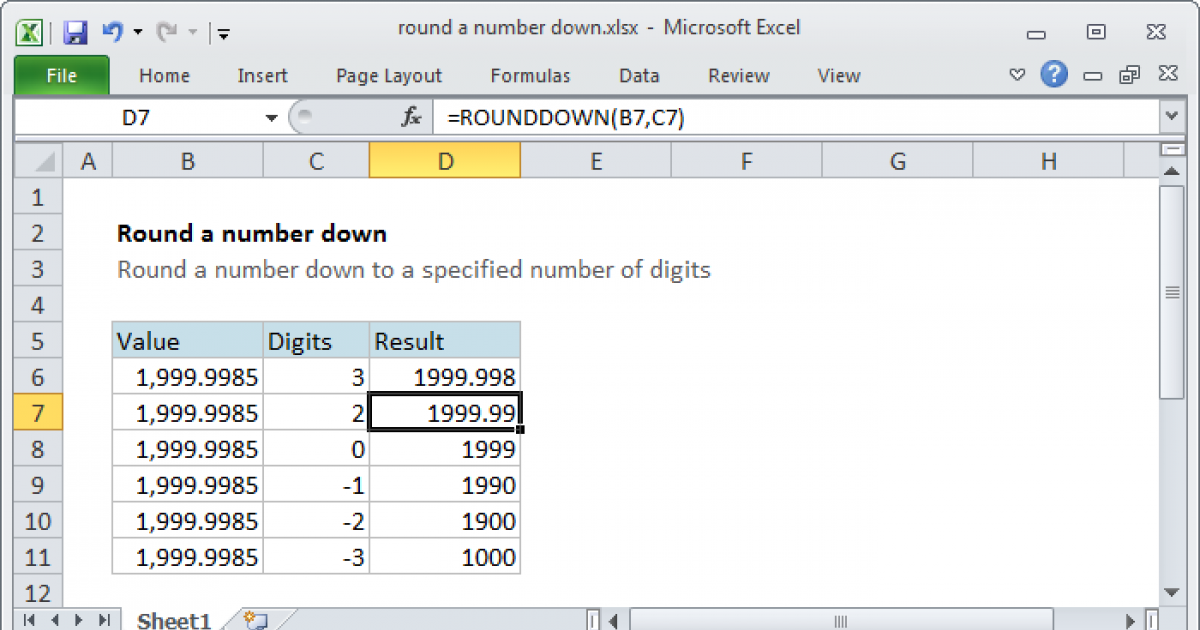
Task: Open the Insert Function (fx) dialog
Action: point(410,117)
